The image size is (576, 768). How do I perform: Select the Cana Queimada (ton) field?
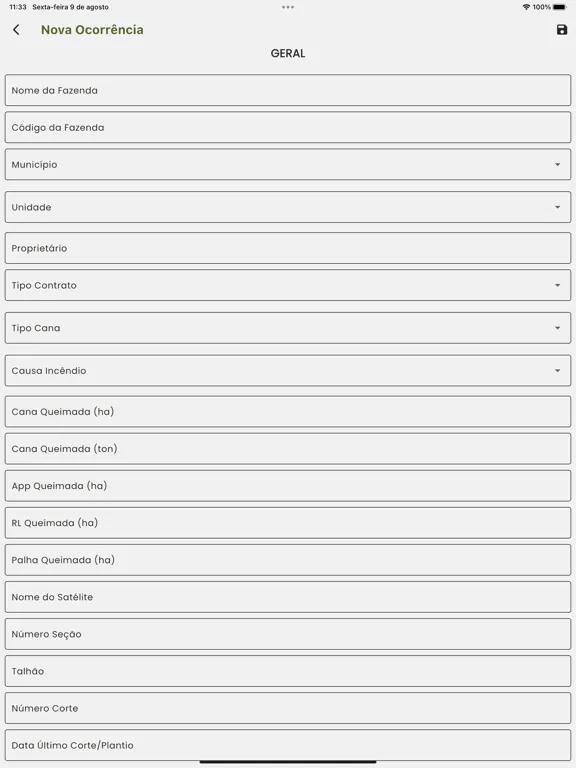coord(288,449)
